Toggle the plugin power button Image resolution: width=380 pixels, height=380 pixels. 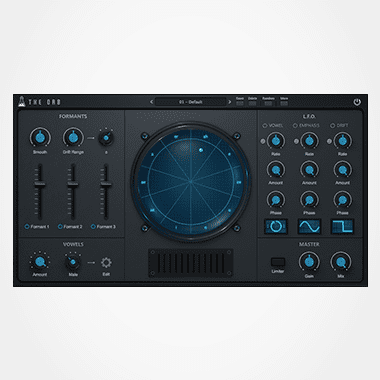[x=357, y=102]
